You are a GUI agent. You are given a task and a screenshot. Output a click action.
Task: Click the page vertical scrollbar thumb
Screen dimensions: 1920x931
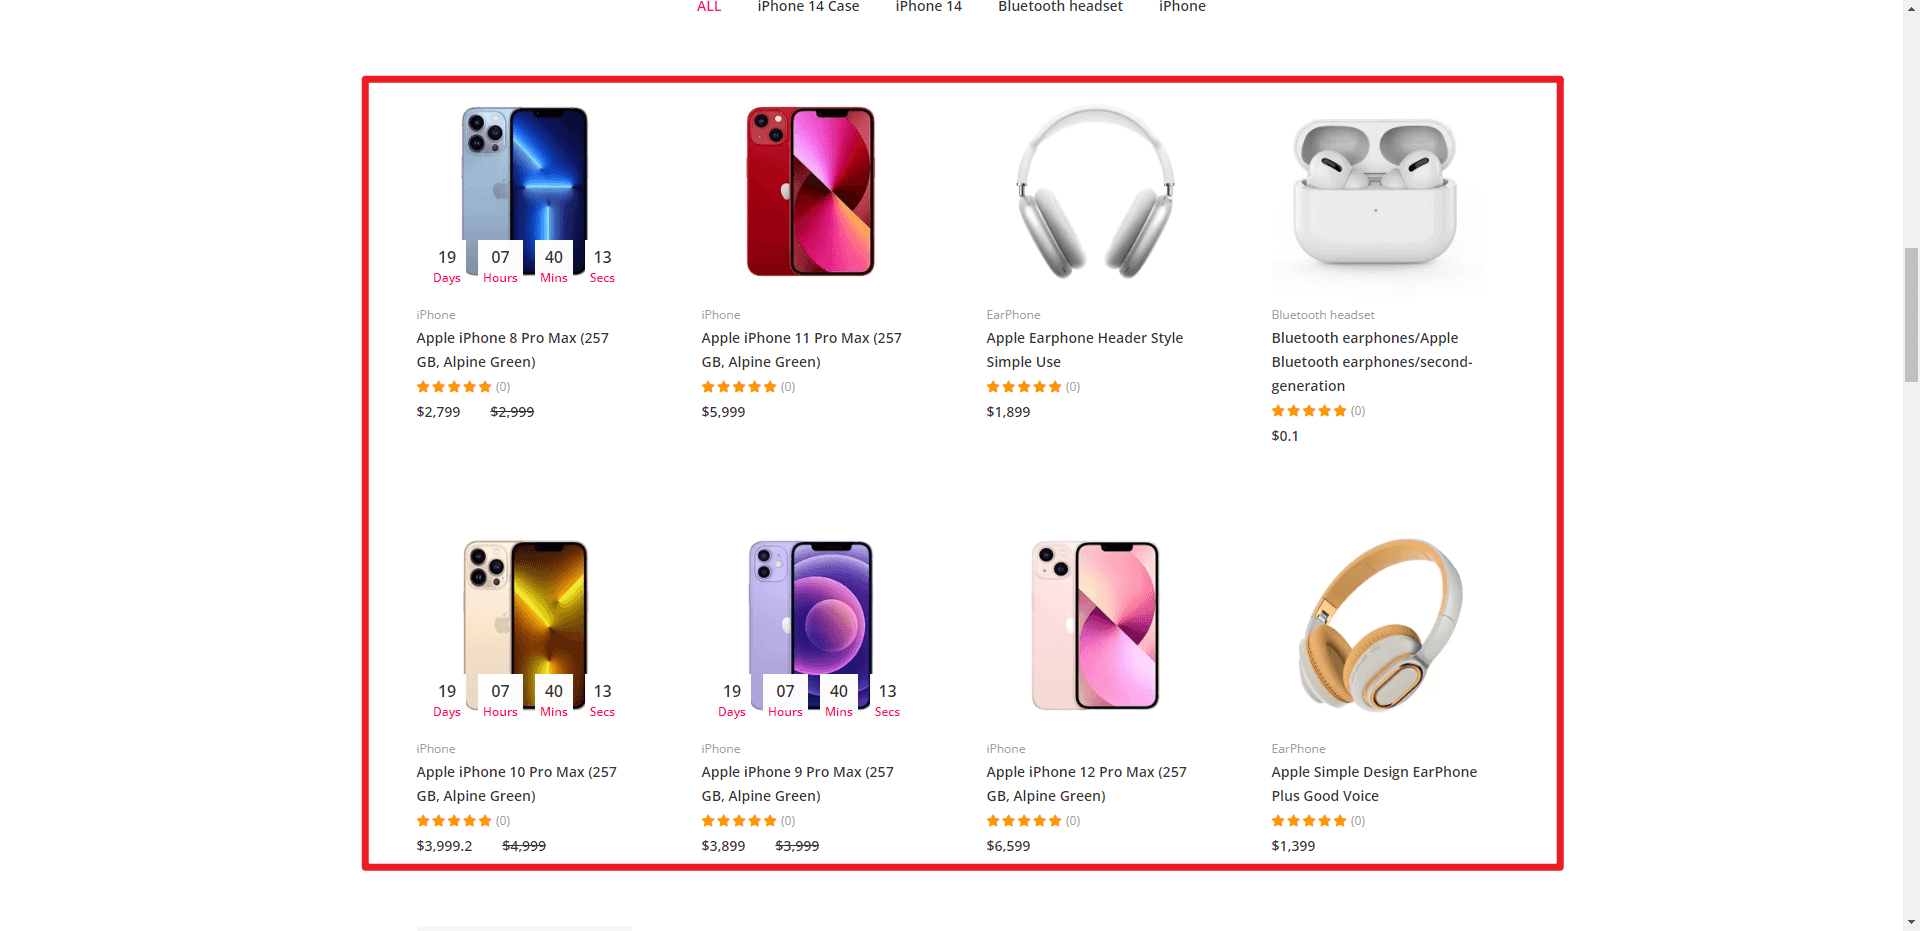[1911, 315]
